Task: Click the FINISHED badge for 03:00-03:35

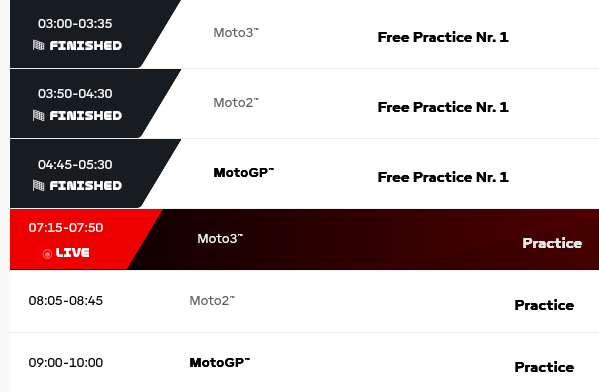Action: [86, 46]
